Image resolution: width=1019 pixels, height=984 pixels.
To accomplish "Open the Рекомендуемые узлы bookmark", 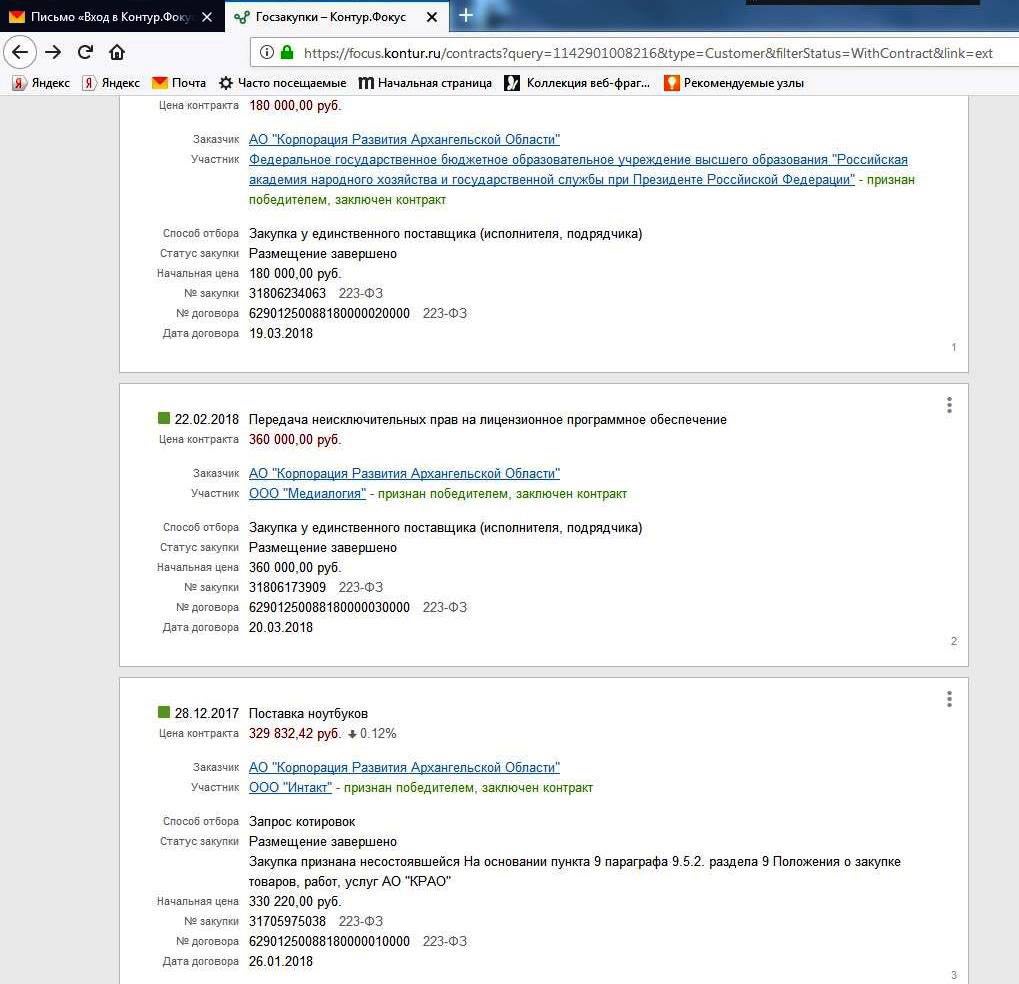I will (734, 83).
